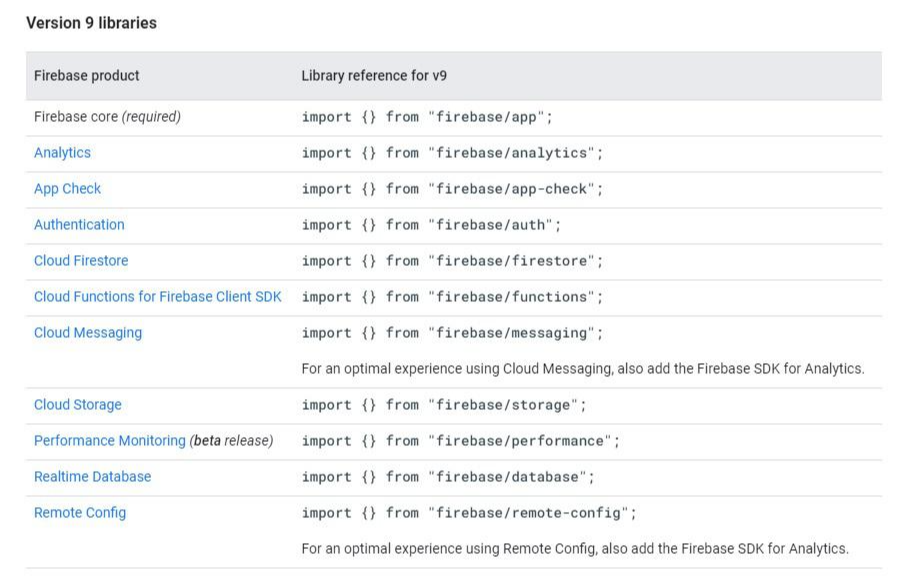The image size is (909, 580).
Task: Click the "Version 9 libraries" heading
Action: pos(91,23)
